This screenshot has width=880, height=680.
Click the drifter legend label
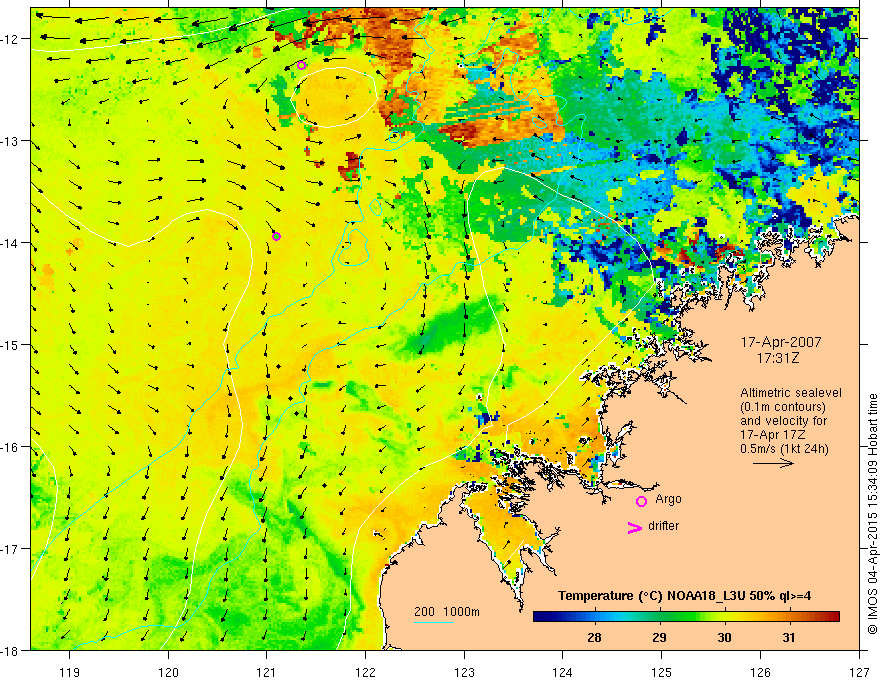pos(663,526)
